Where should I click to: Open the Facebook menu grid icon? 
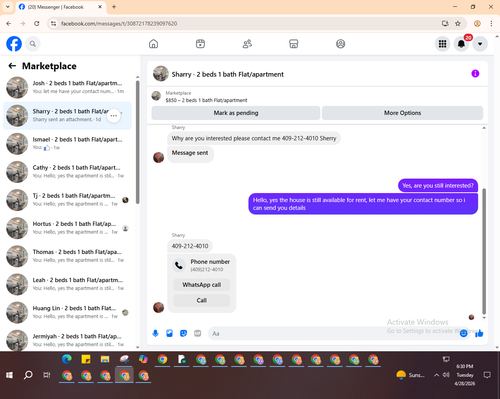[x=442, y=44]
